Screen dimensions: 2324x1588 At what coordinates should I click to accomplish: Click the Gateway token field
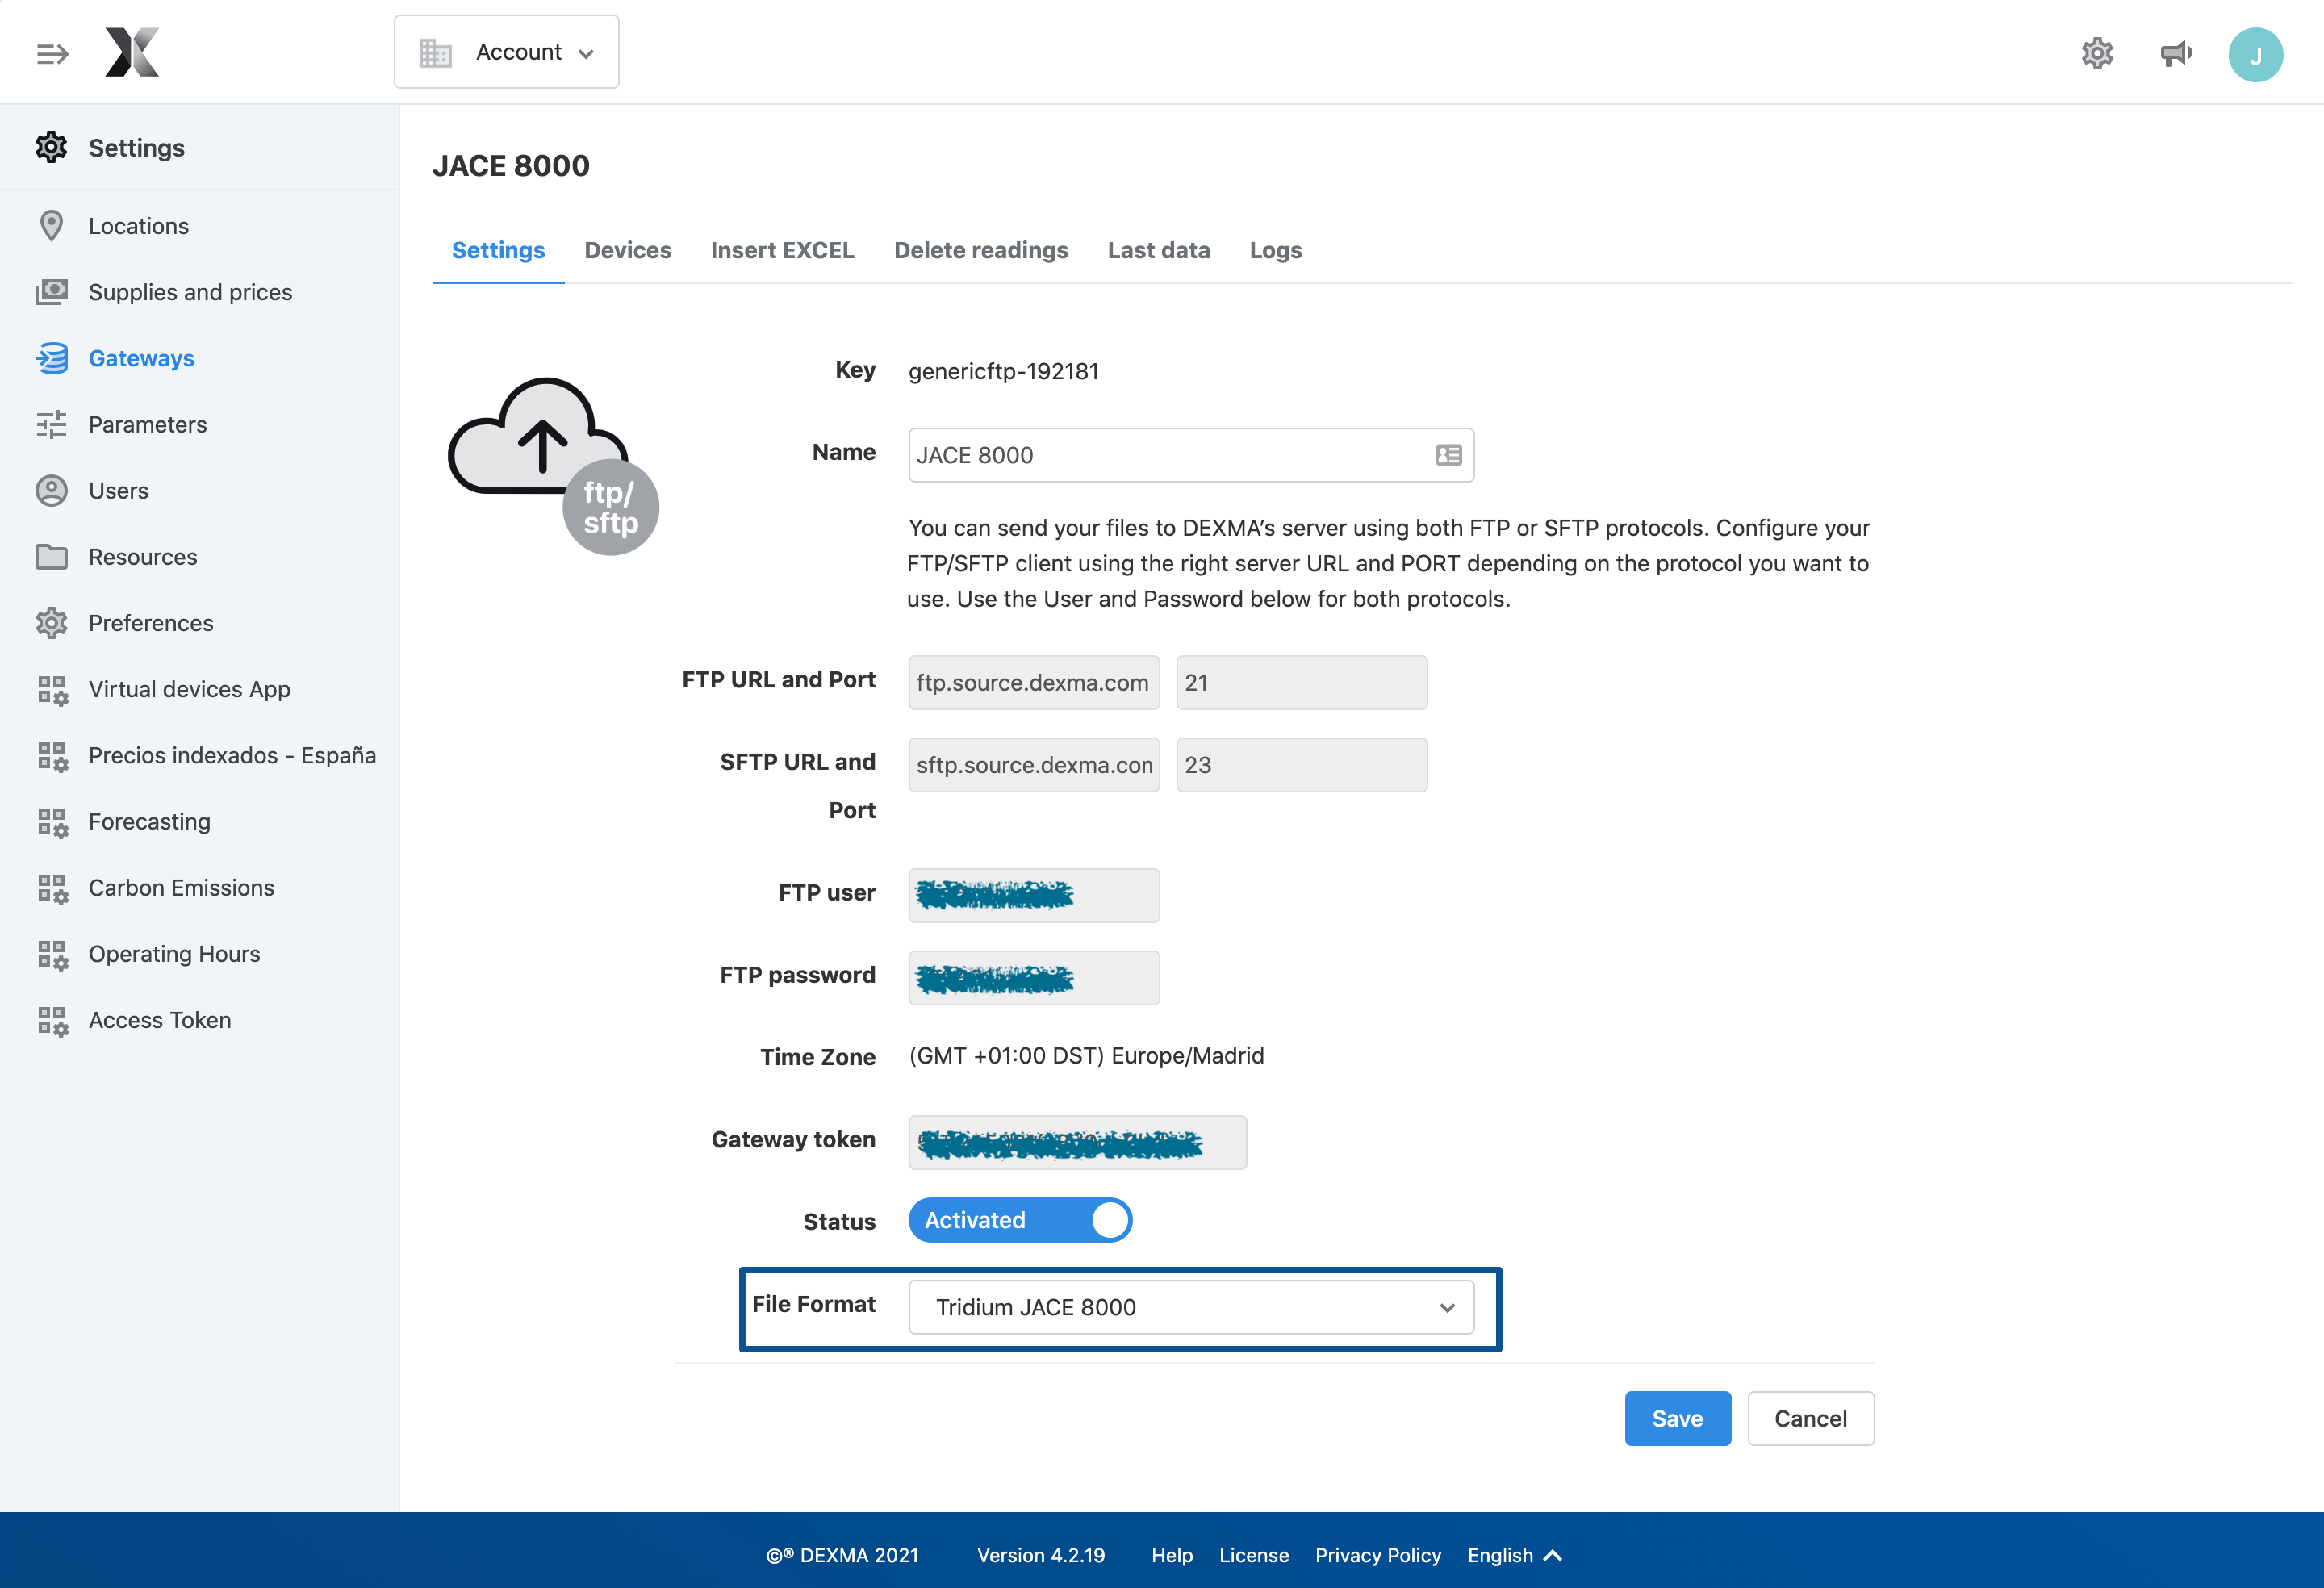(1077, 1142)
